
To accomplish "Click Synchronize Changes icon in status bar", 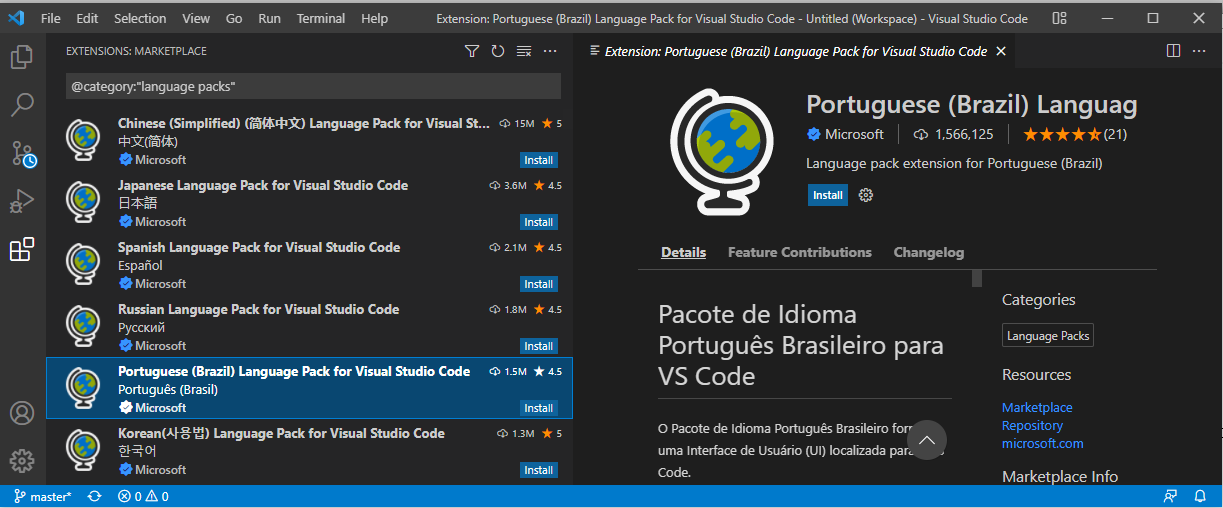I will [x=94, y=496].
